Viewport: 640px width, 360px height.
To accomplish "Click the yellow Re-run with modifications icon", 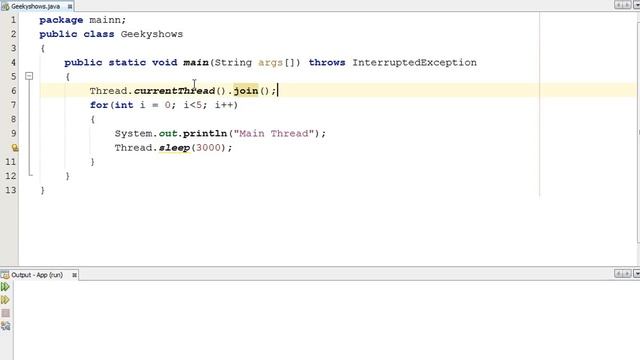I will (5, 300).
